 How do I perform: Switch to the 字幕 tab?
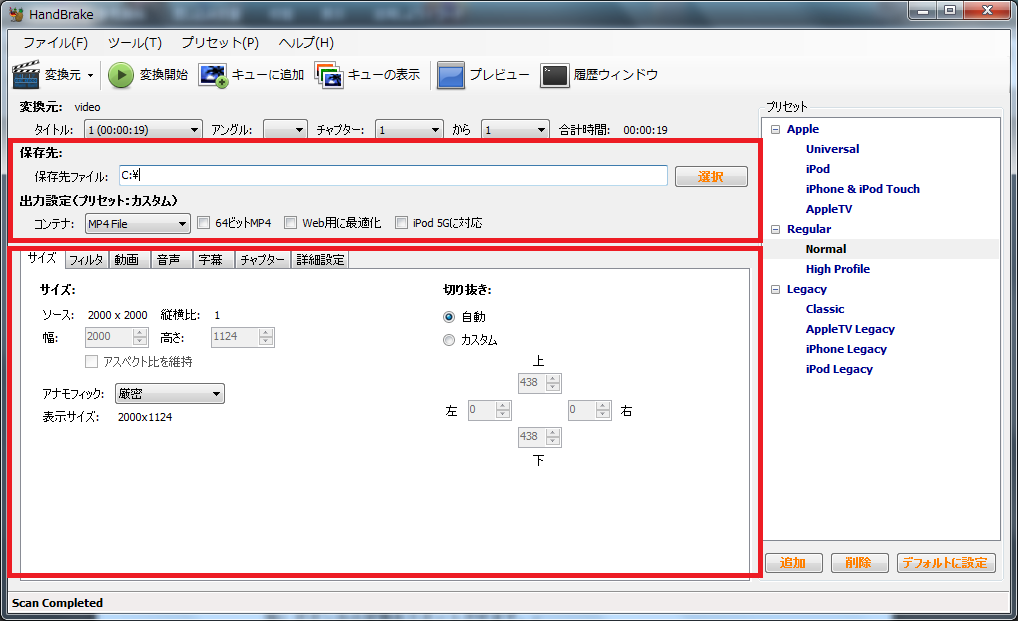click(214, 260)
